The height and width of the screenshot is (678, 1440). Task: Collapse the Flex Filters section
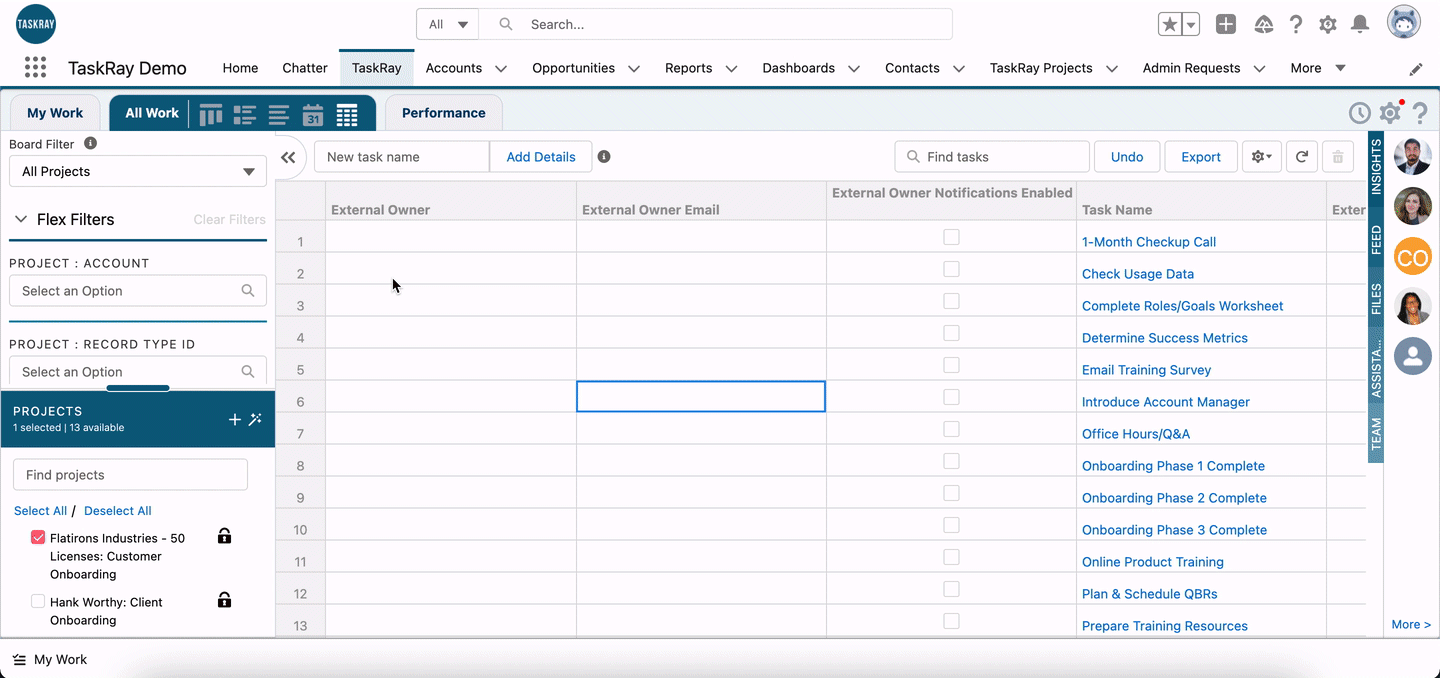click(20, 220)
